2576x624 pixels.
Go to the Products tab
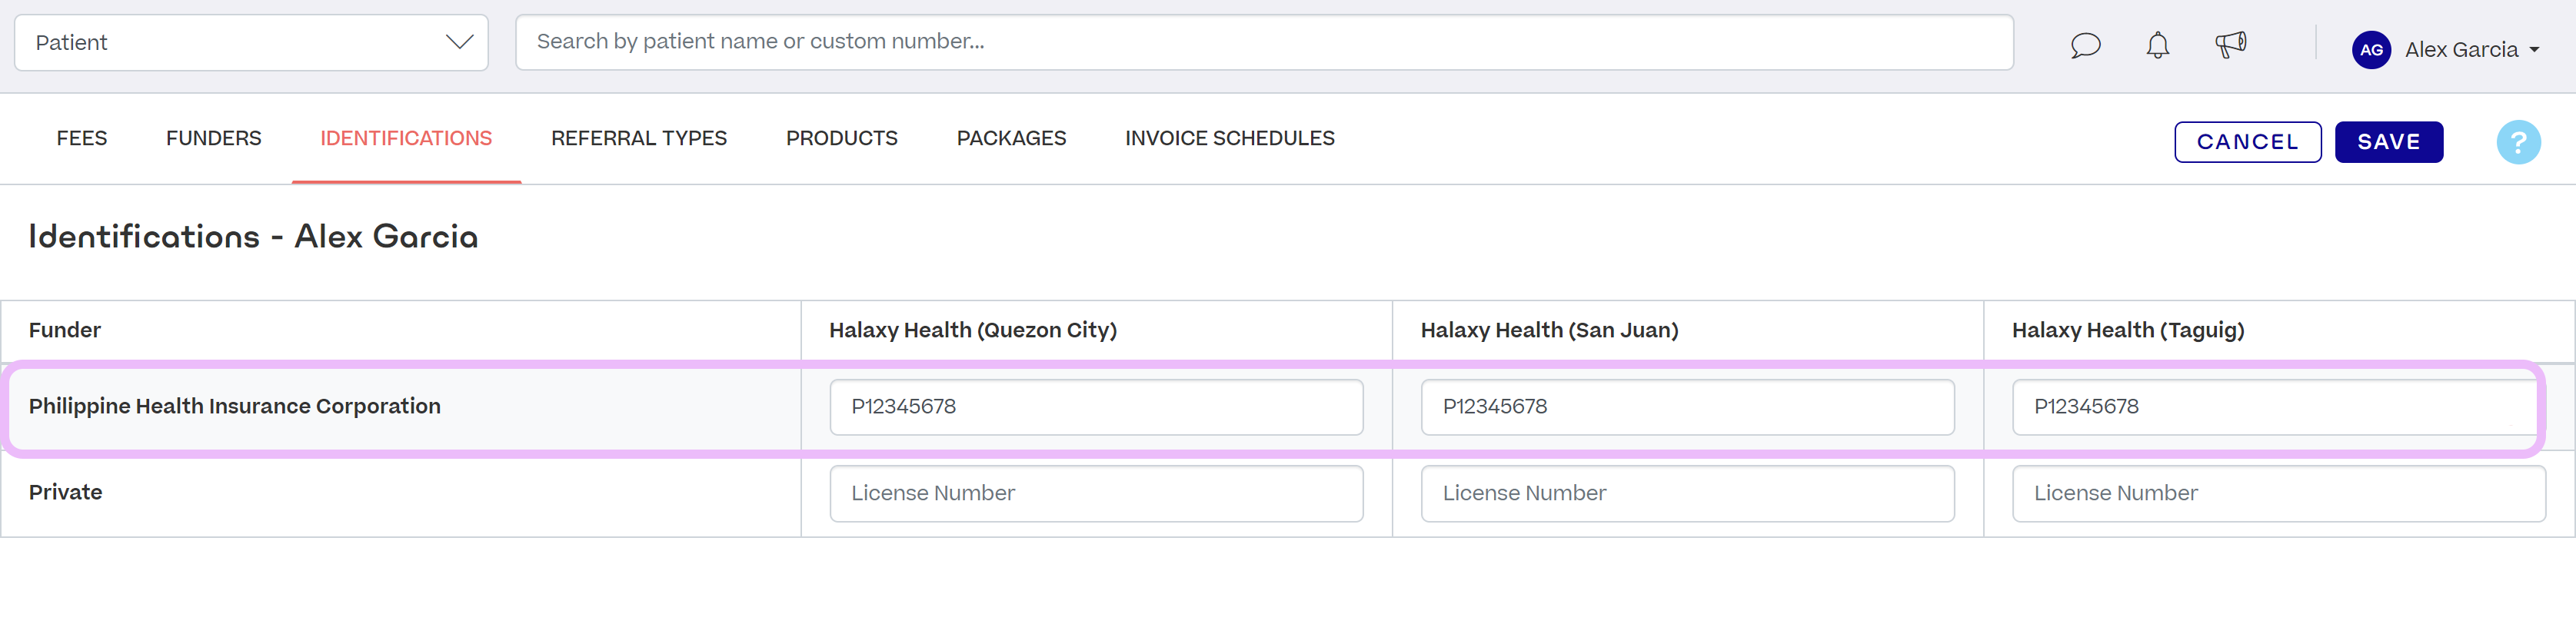coord(842,138)
